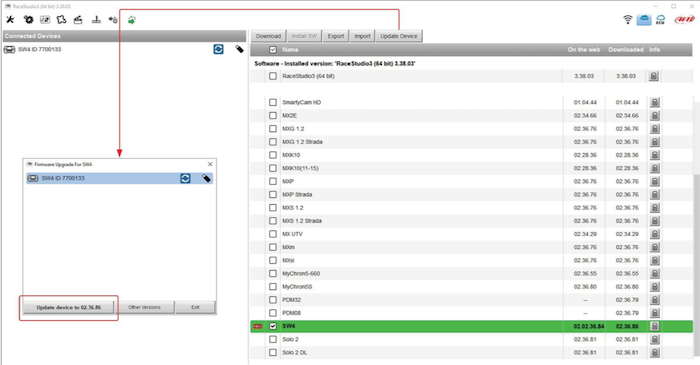Click the highlighted blue cloud icon
This screenshot has width=700, height=365.
pyautogui.click(x=644, y=19)
